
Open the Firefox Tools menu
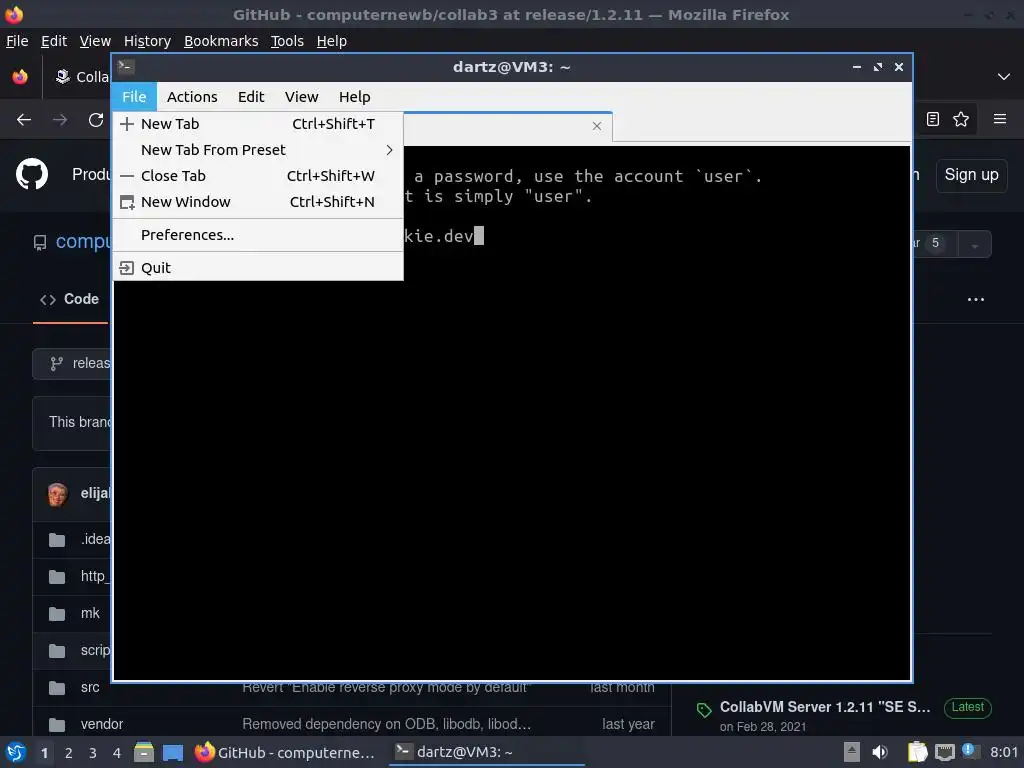pyautogui.click(x=287, y=41)
